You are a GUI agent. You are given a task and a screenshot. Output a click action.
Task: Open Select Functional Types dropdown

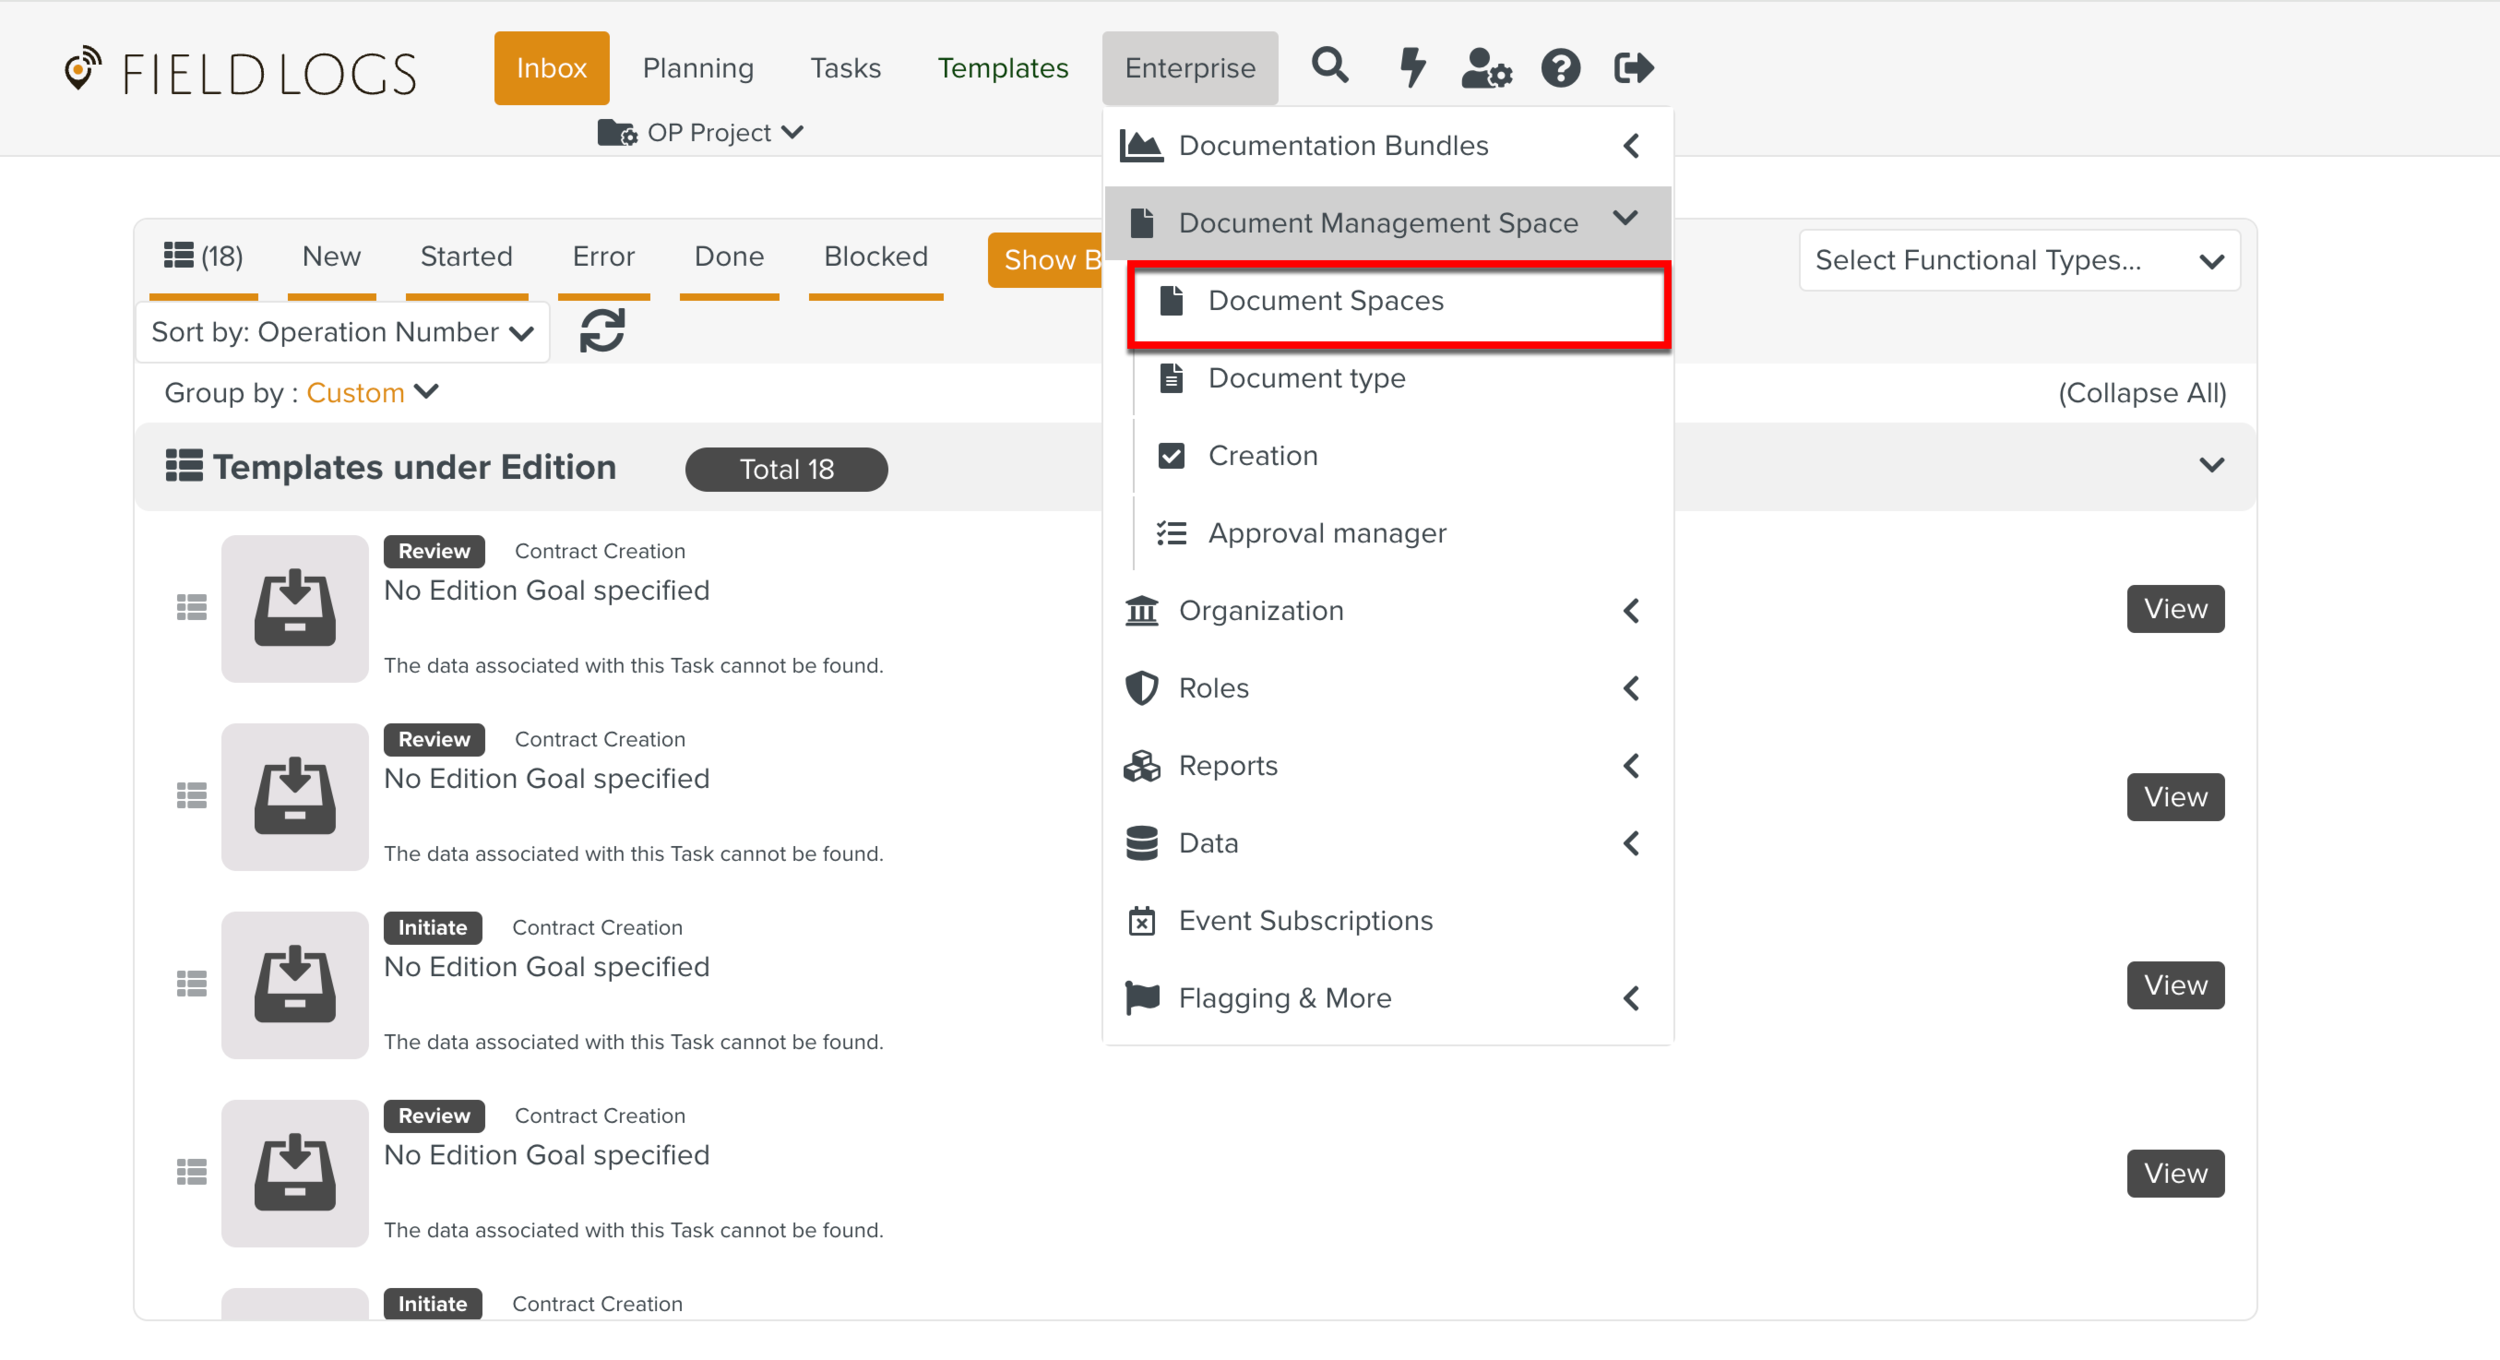pyautogui.click(x=2018, y=261)
